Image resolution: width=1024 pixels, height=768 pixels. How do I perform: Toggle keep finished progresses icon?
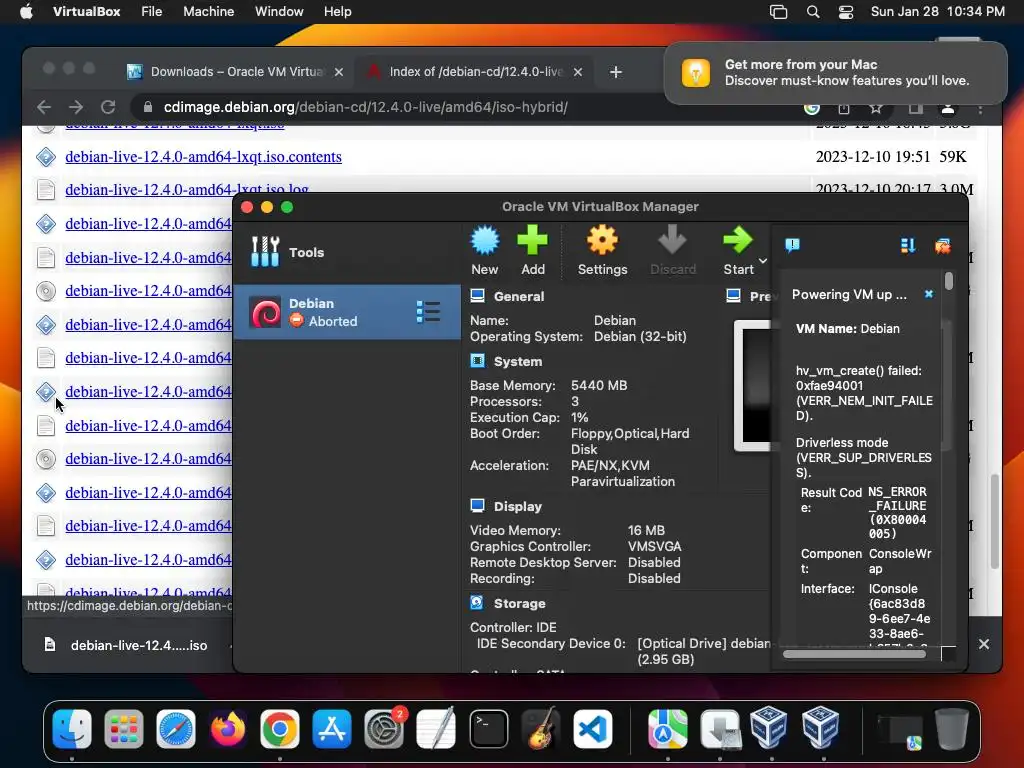pyautogui.click(x=908, y=245)
